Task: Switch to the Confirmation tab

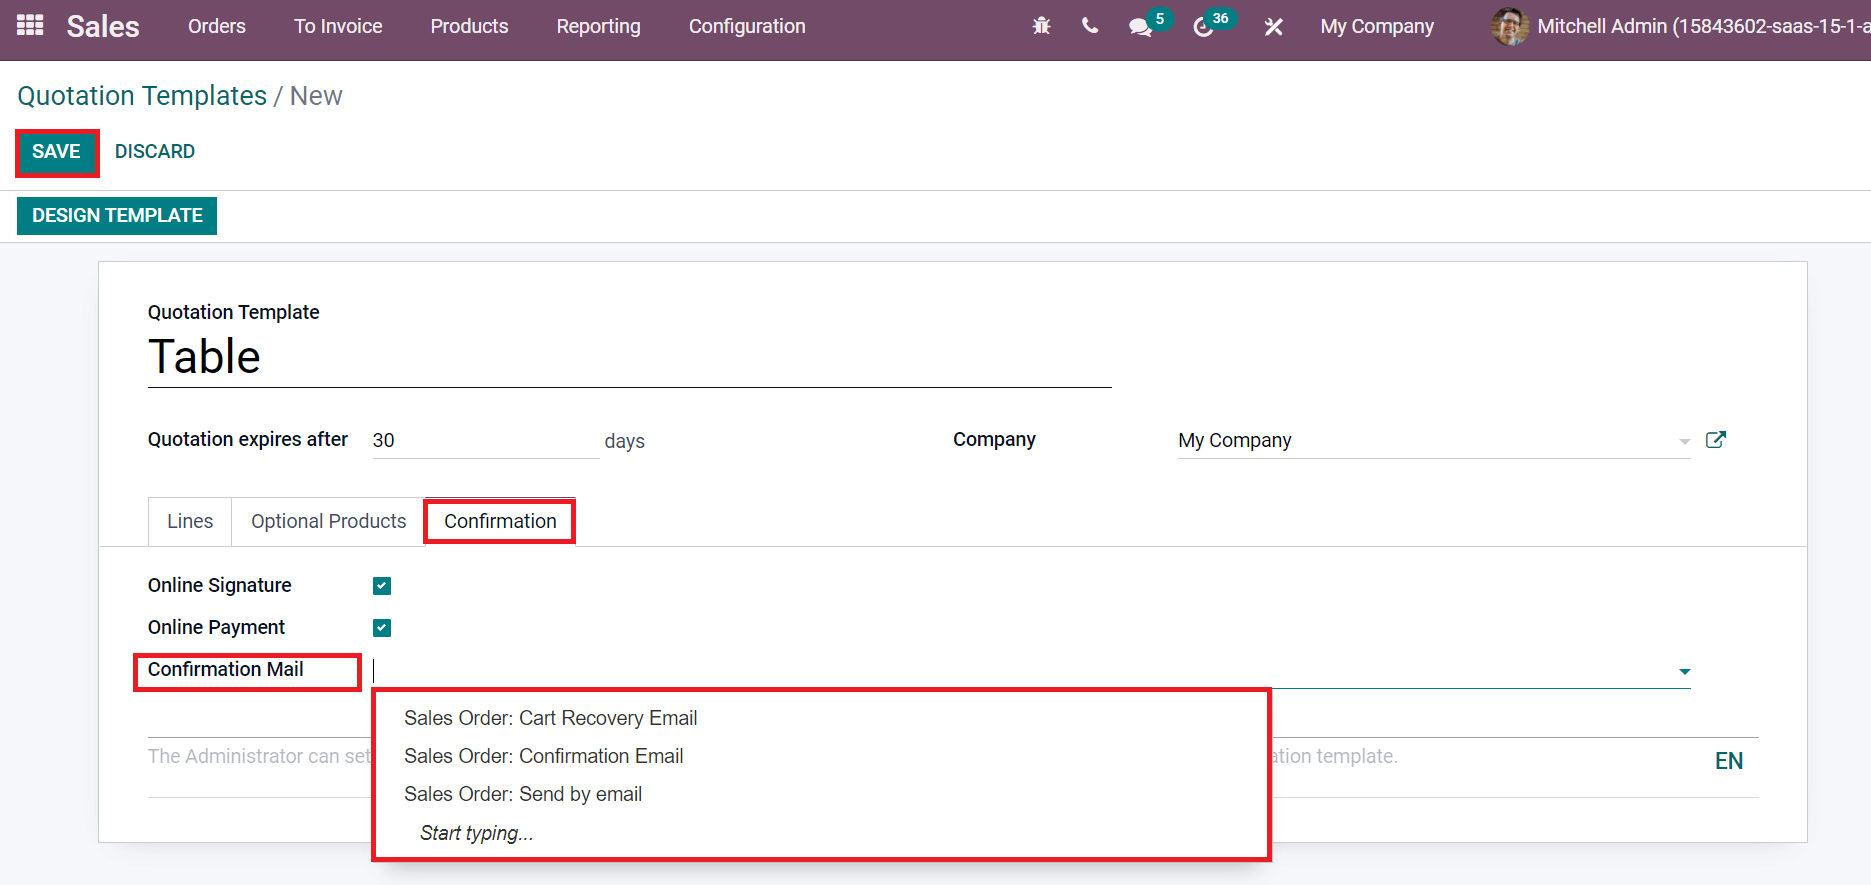Action: tap(500, 521)
